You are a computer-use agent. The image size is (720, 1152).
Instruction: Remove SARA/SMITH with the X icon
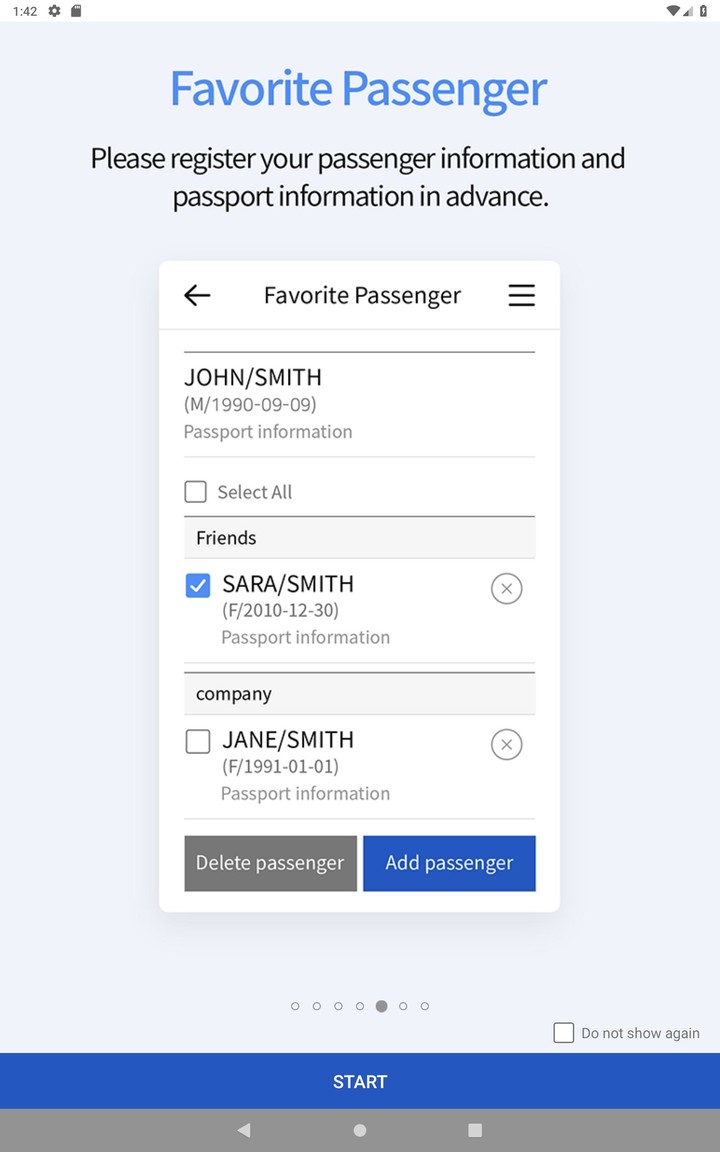click(506, 589)
